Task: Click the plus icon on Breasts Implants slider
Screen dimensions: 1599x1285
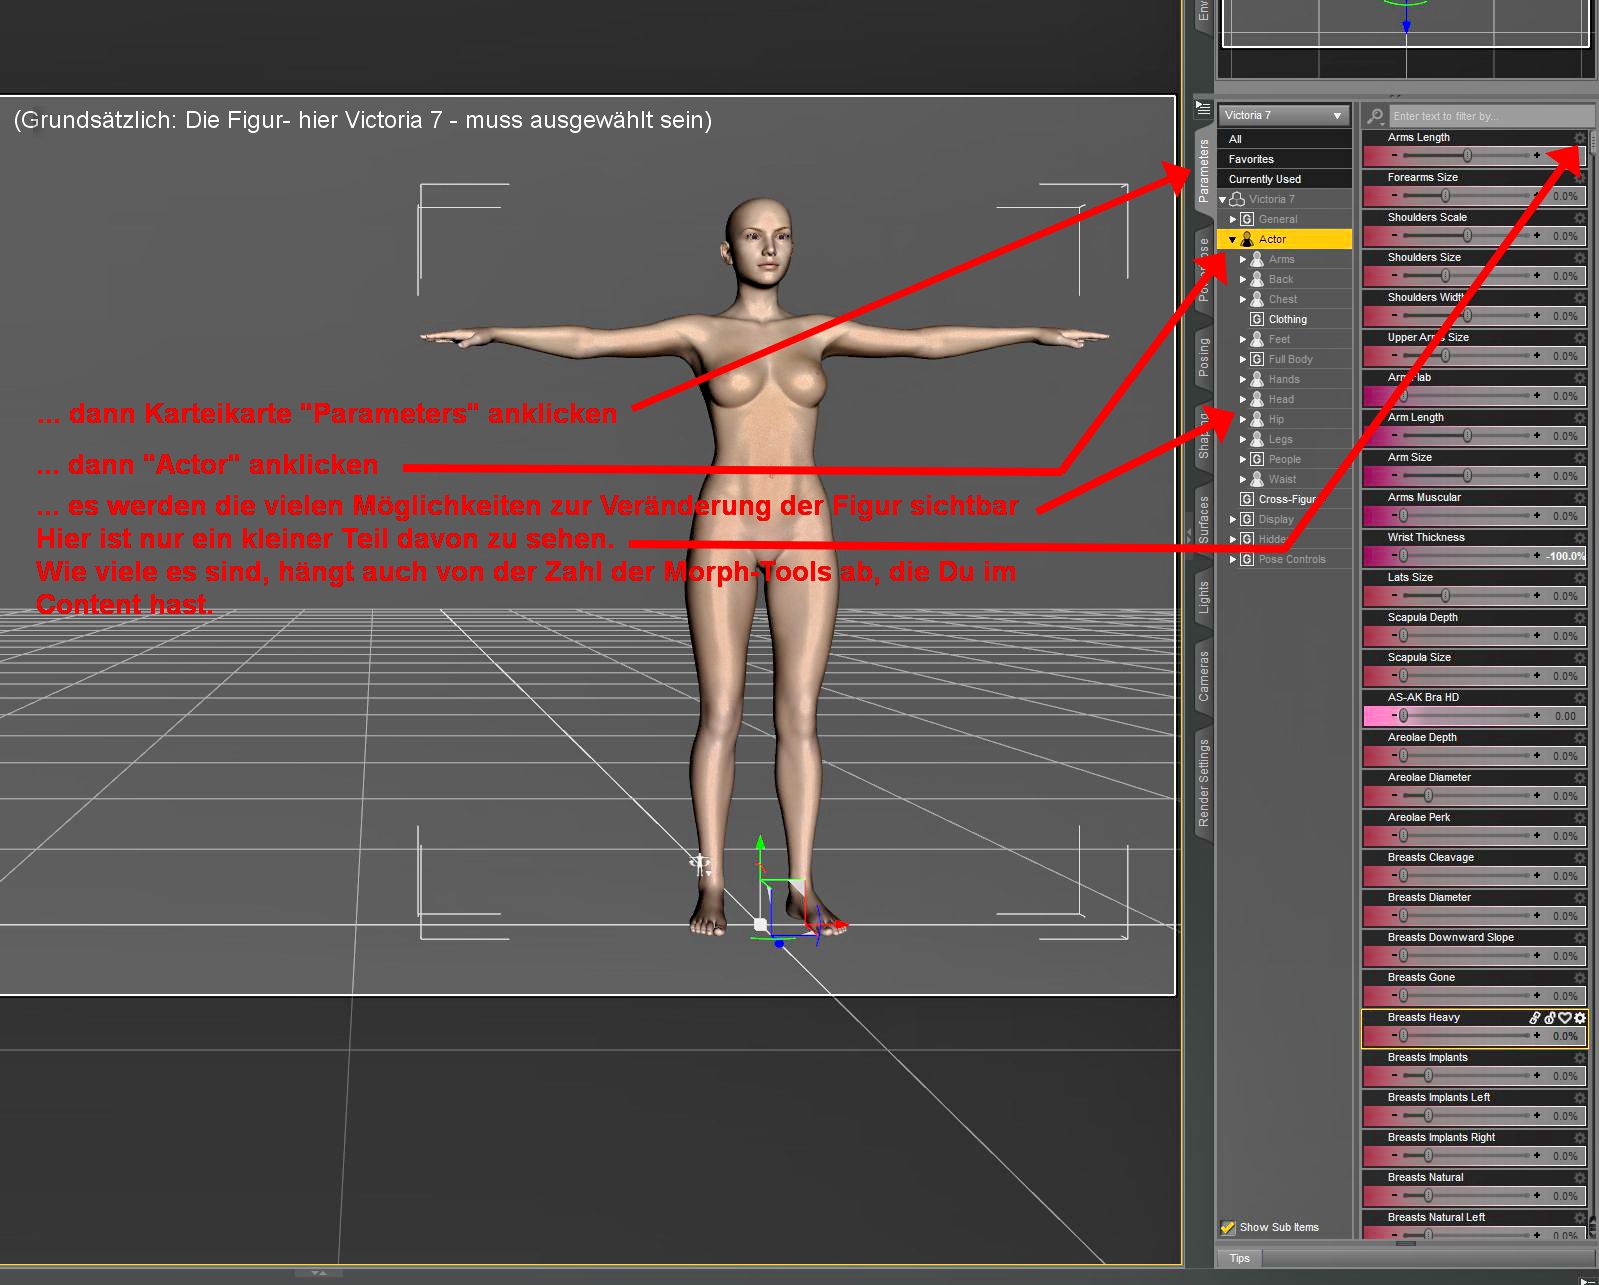Action: 1537,1076
